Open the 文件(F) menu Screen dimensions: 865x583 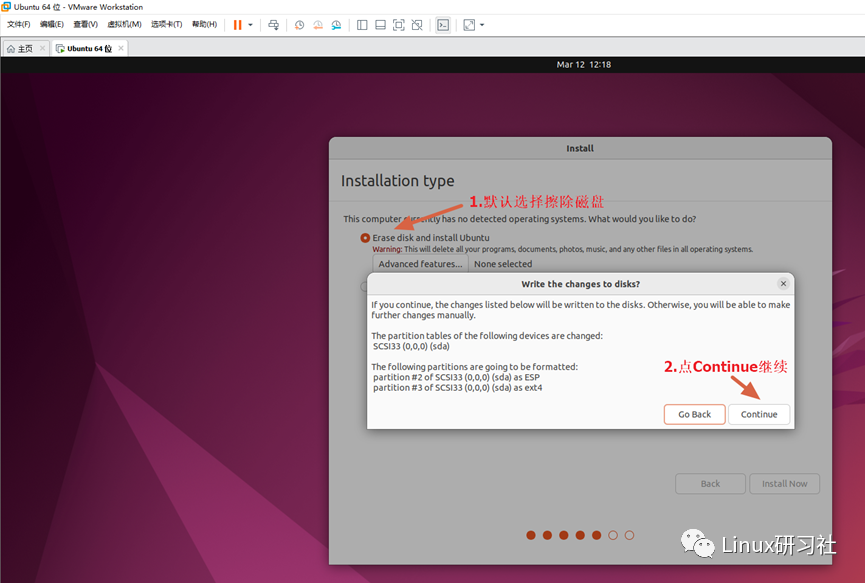click(x=18, y=24)
